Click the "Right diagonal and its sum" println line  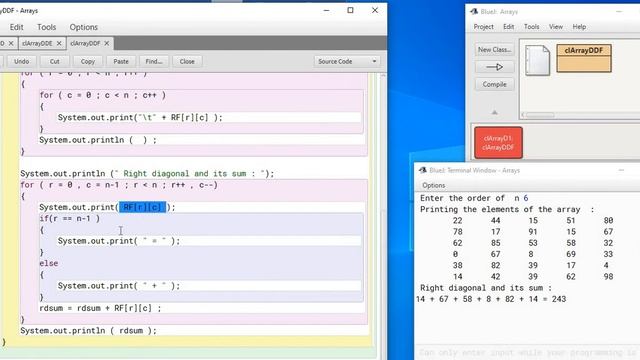[147, 173]
